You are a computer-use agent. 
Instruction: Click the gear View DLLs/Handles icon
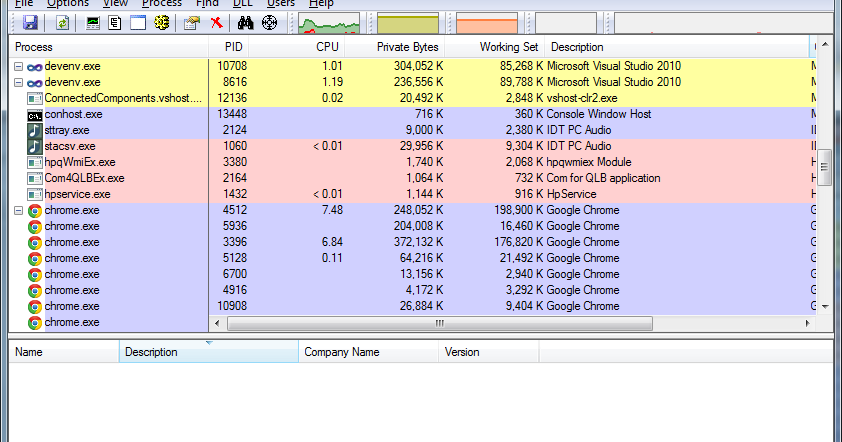162,23
